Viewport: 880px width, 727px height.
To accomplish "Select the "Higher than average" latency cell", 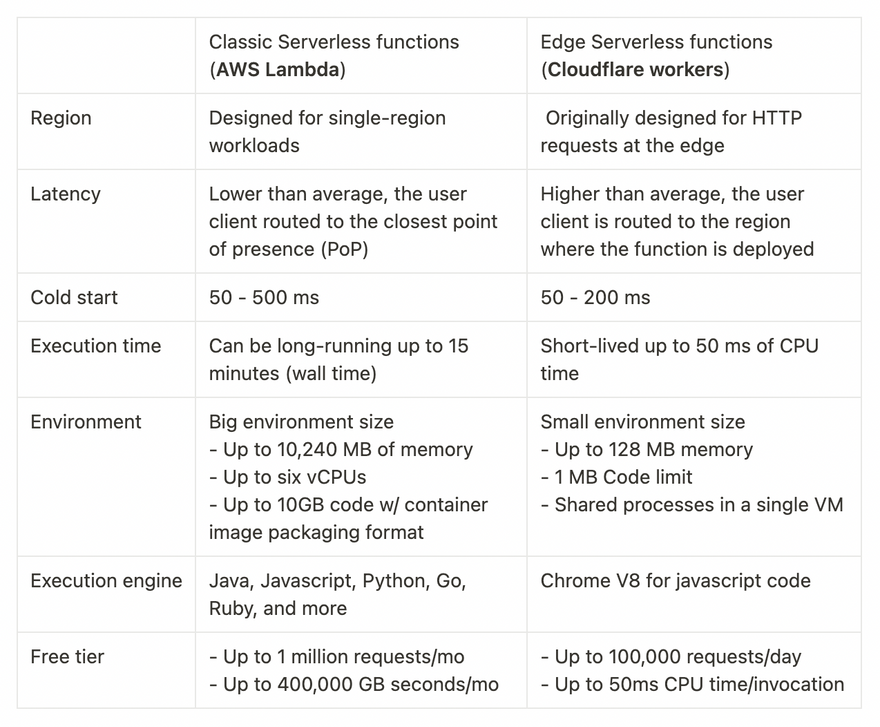I will click(x=677, y=221).
